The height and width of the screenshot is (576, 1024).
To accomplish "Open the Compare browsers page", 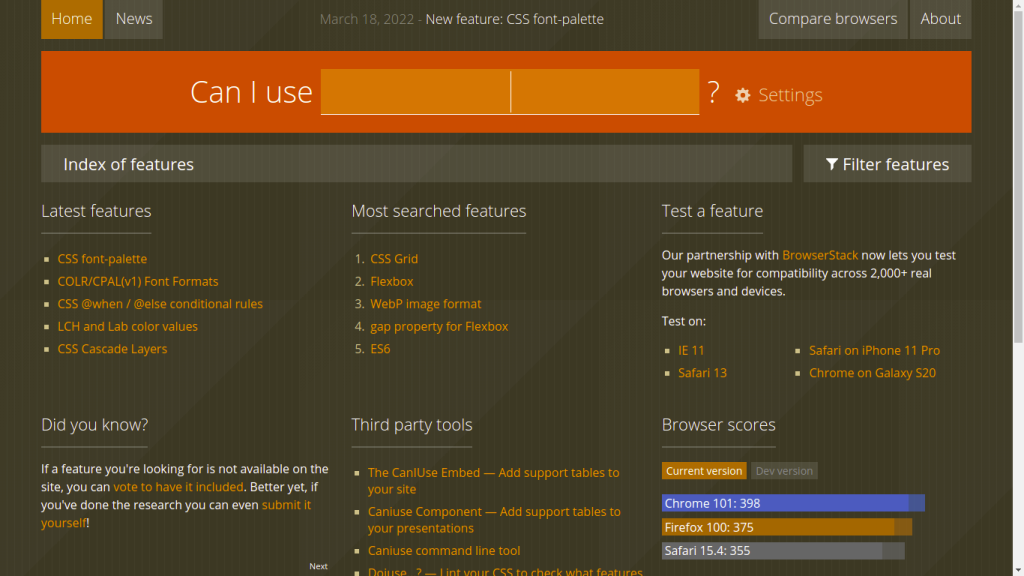I will [x=832, y=19].
